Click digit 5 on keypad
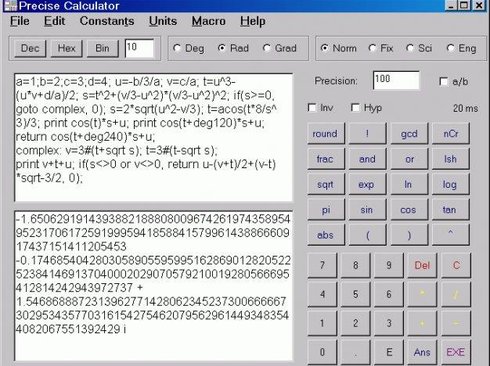This screenshot has width=490, height=366. coord(356,294)
